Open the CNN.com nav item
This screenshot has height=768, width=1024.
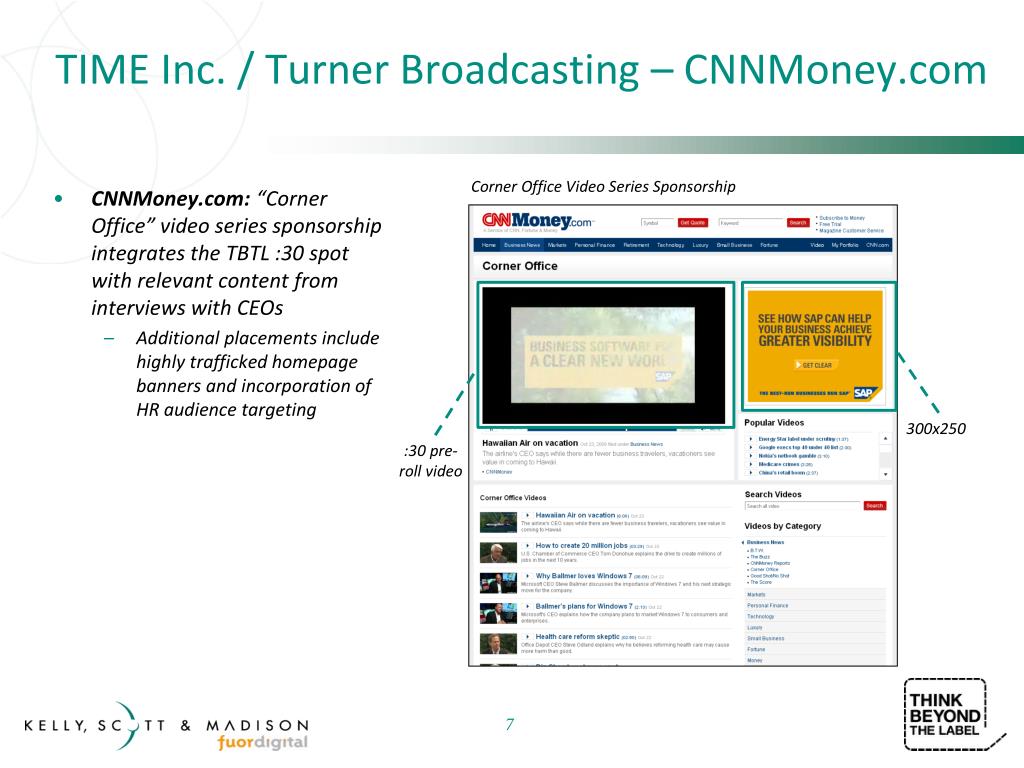click(x=877, y=245)
